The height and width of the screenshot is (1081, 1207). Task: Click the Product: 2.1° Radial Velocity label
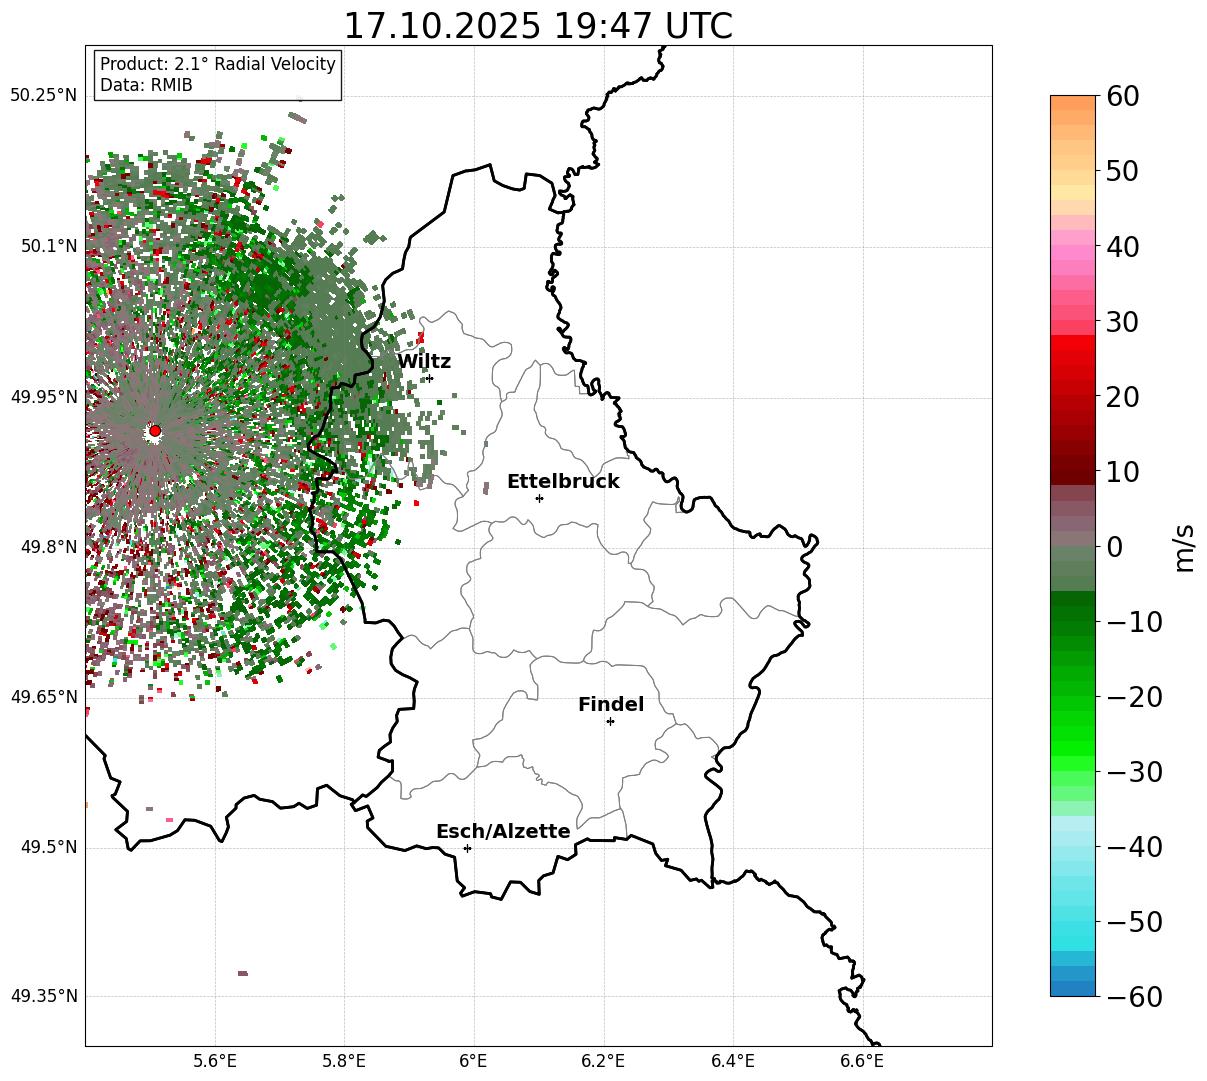coord(218,64)
